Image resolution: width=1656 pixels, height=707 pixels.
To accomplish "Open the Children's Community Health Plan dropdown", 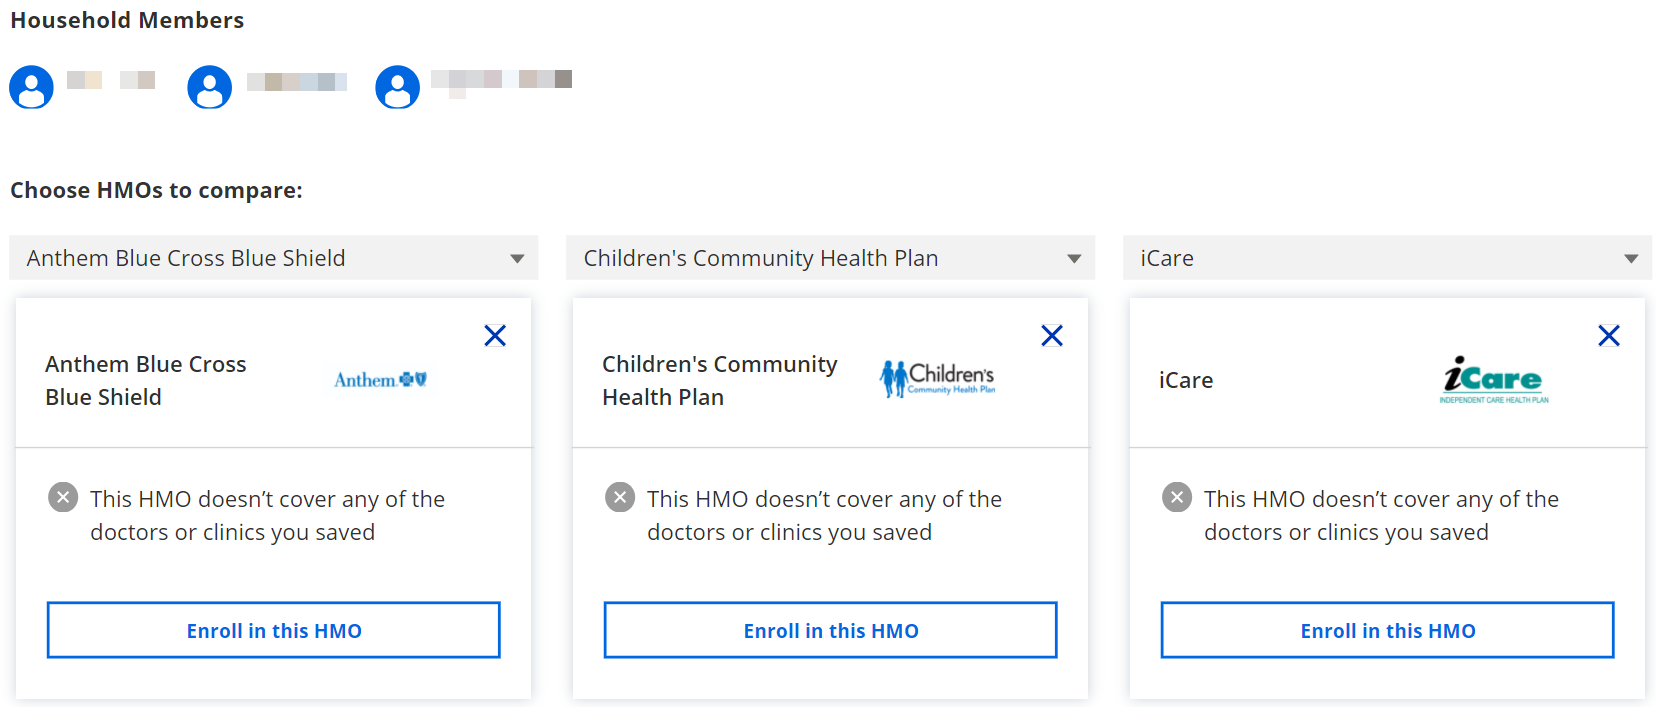I will click(831, 258).
